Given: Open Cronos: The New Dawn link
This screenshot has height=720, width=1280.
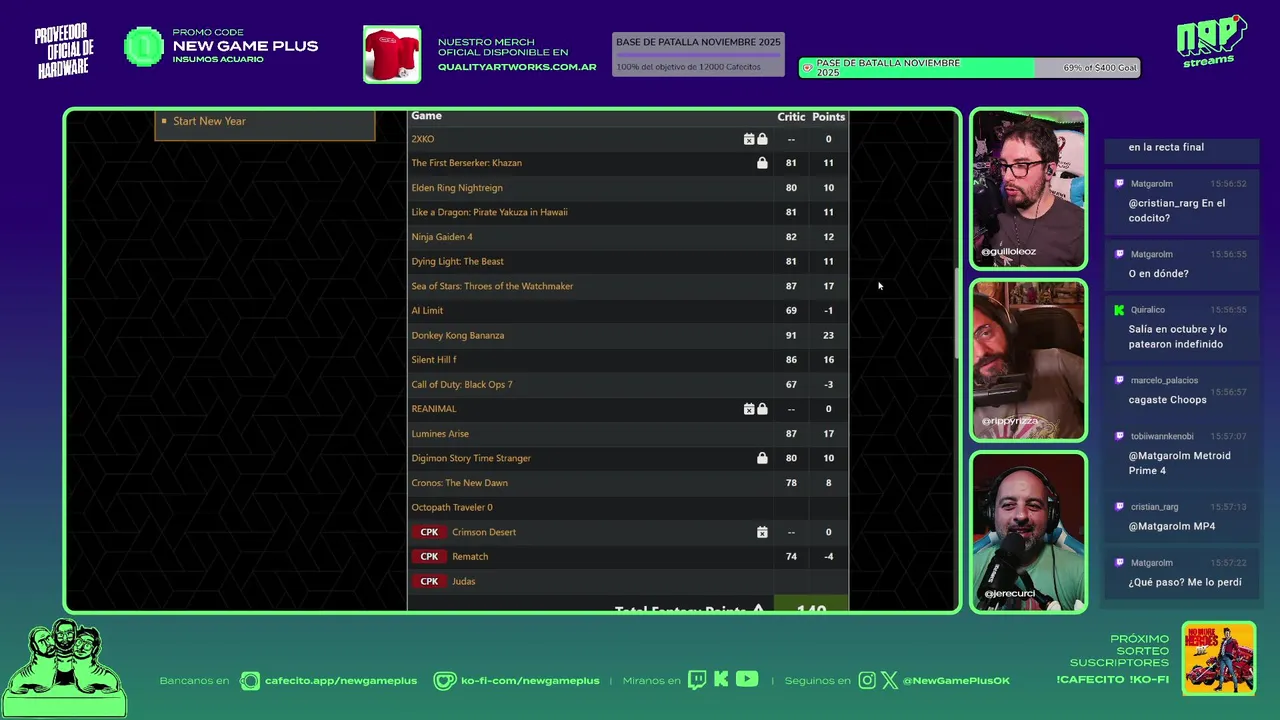Looking at the screenshot, I should point(460,483).
